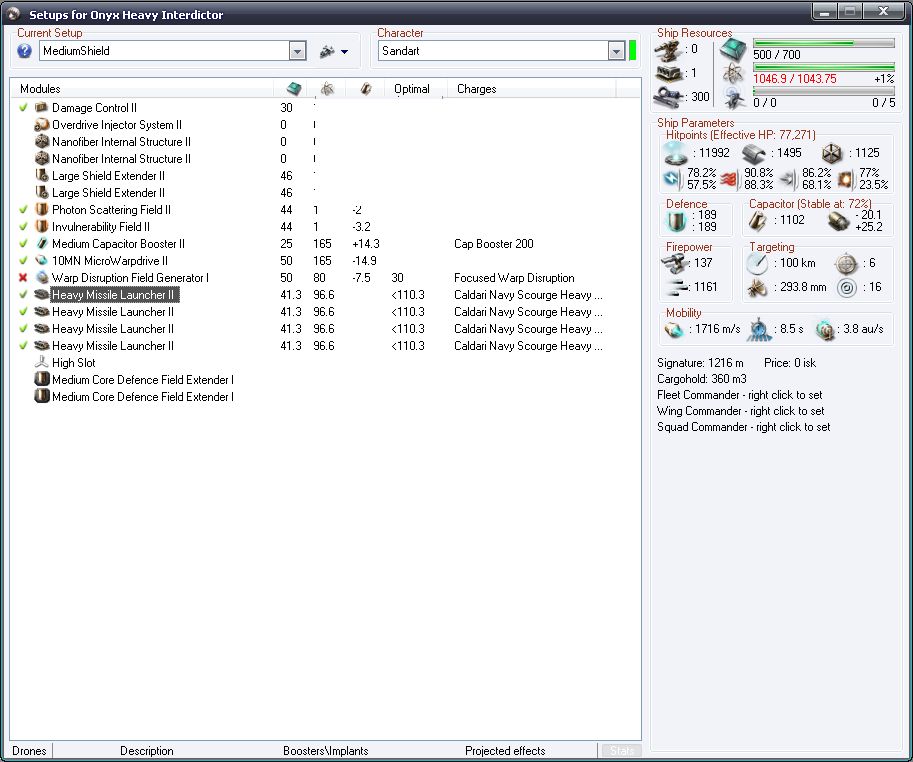Click the Damage Control II module icon
The height and width of the screenshot is (762, 913).
pyautogui.click(x=41, y=108)
